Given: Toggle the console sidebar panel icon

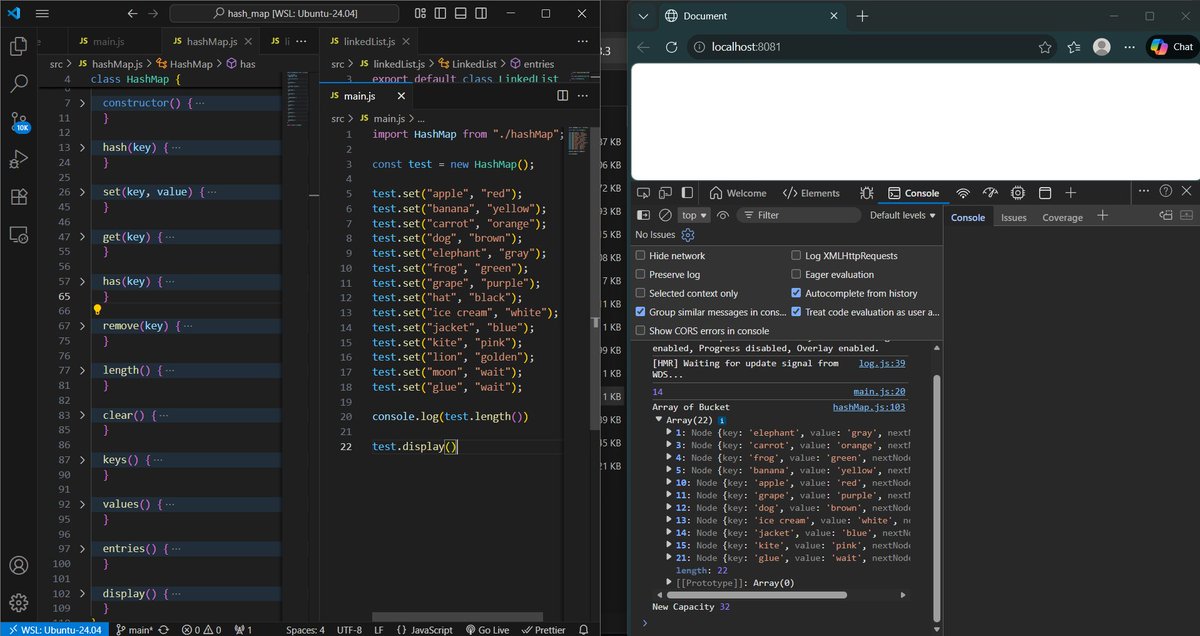Looking at the screenshot, I should pos(644,215).
